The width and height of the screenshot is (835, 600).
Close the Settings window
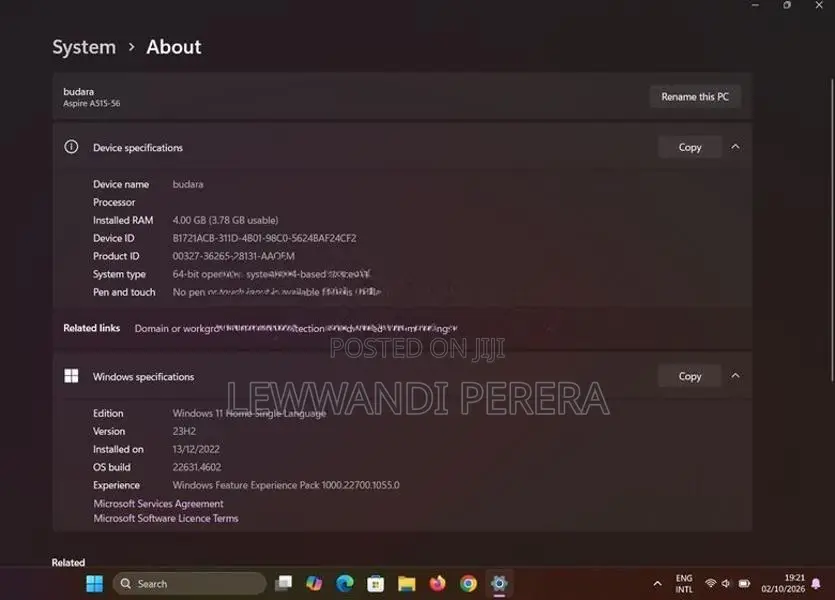point(819,5)
